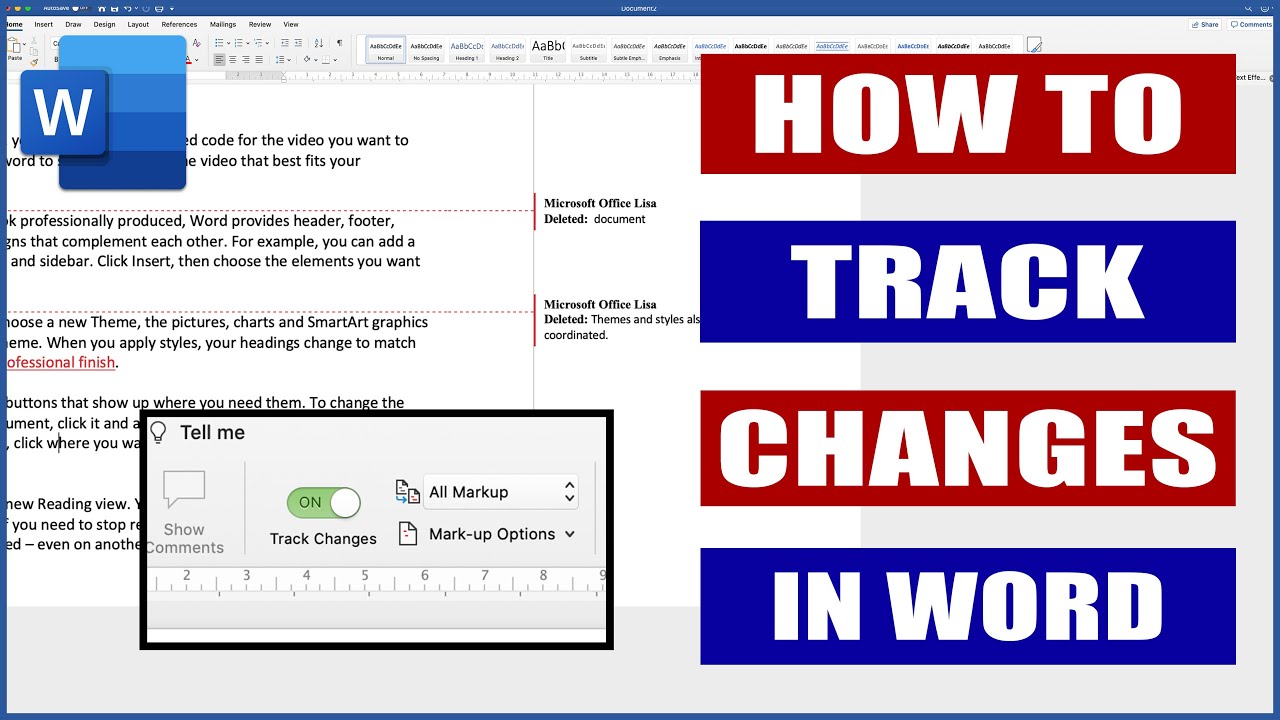
Task: Align text left
Action: (x=219, y=59)
